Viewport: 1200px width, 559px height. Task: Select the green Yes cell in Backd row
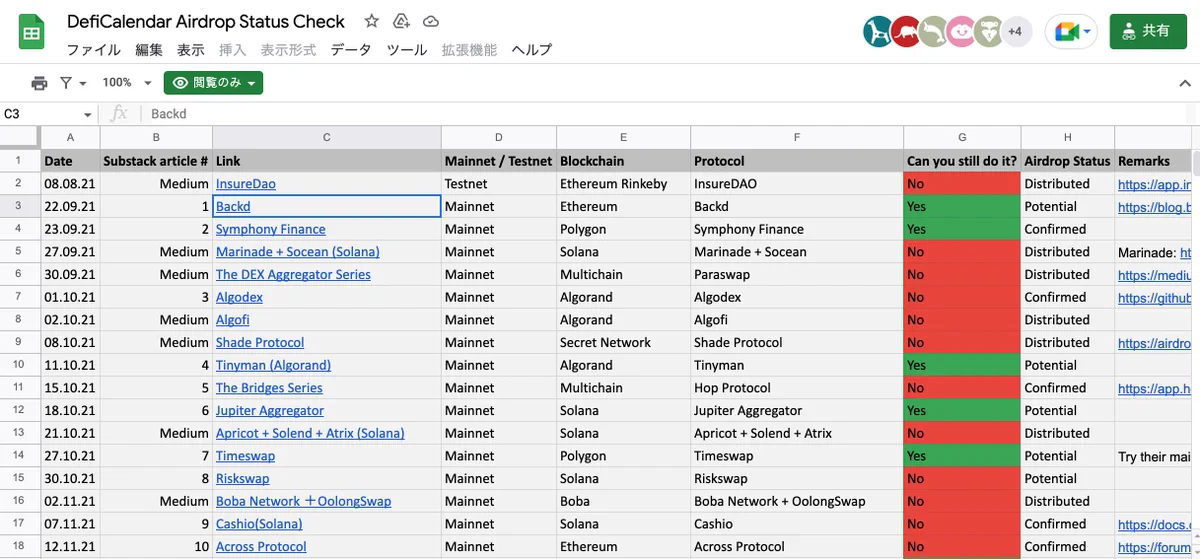coord(962,207)
